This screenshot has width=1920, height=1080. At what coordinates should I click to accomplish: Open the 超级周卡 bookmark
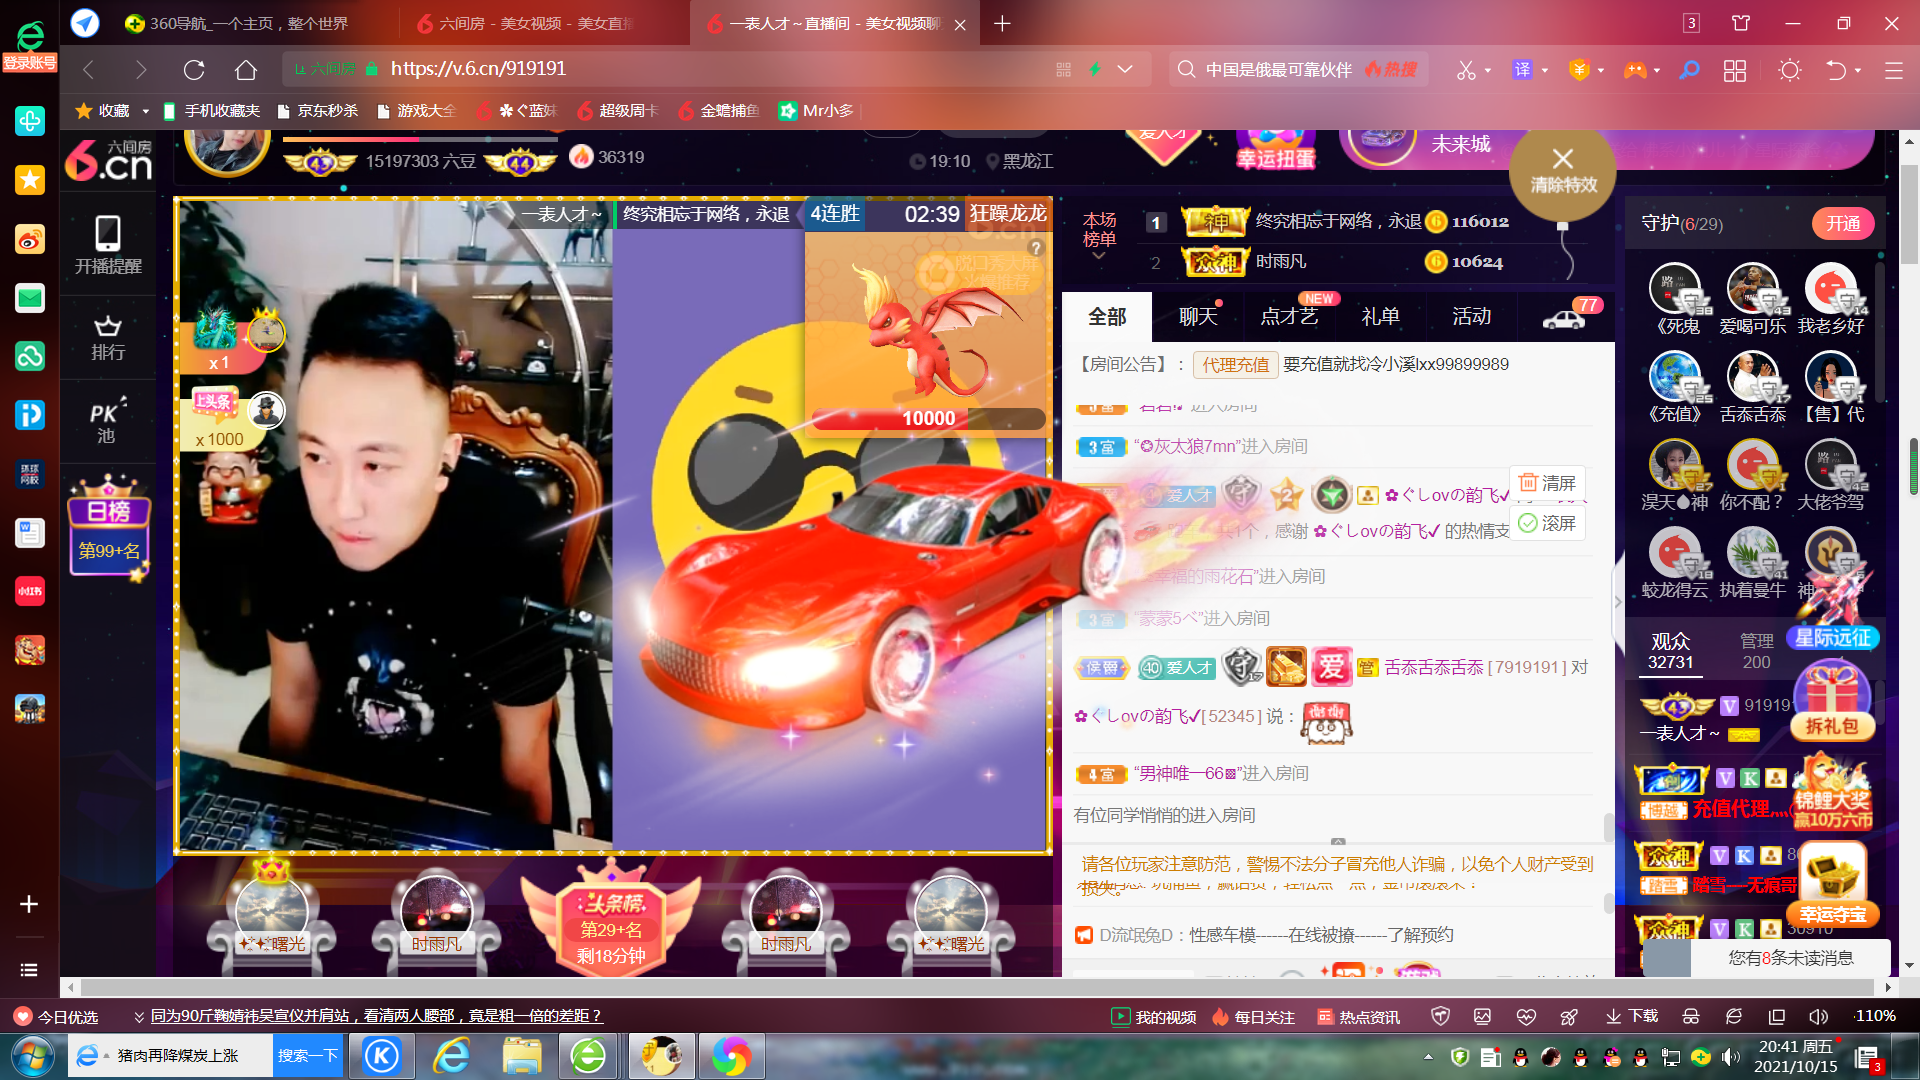pyautogui.click(x=617, y=111)
